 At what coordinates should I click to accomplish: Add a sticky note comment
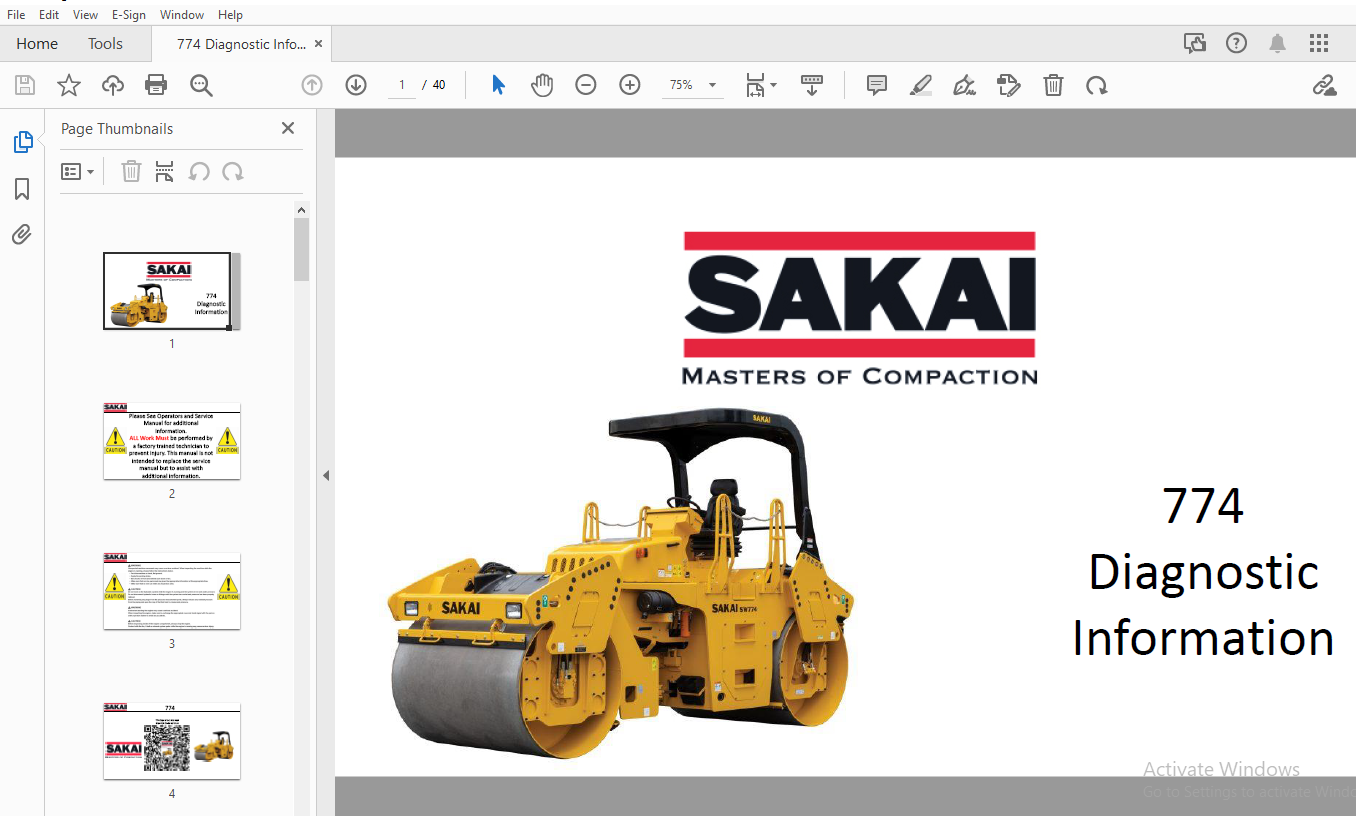(877, 85)
